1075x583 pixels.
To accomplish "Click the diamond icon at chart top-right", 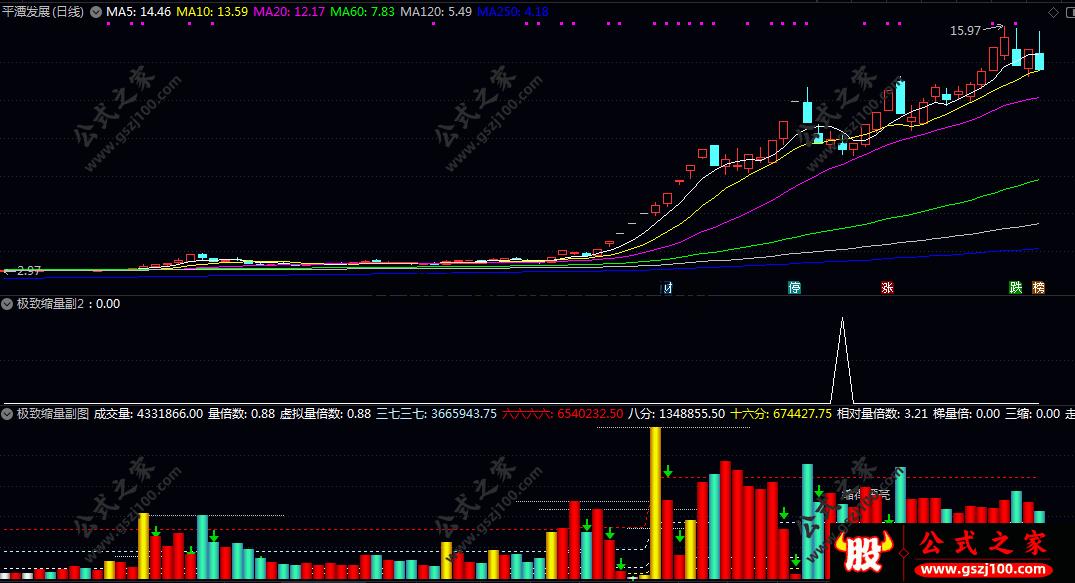I will point(1054,12).
